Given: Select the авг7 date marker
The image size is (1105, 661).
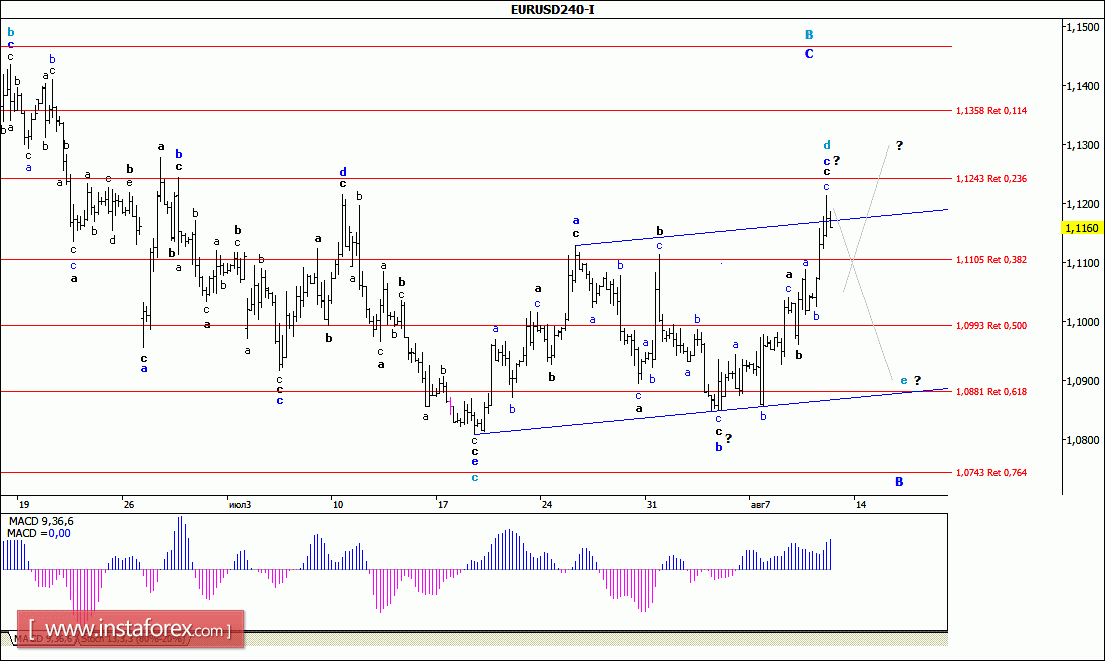Looking at the screenshot, I should (x=760, y=503).
